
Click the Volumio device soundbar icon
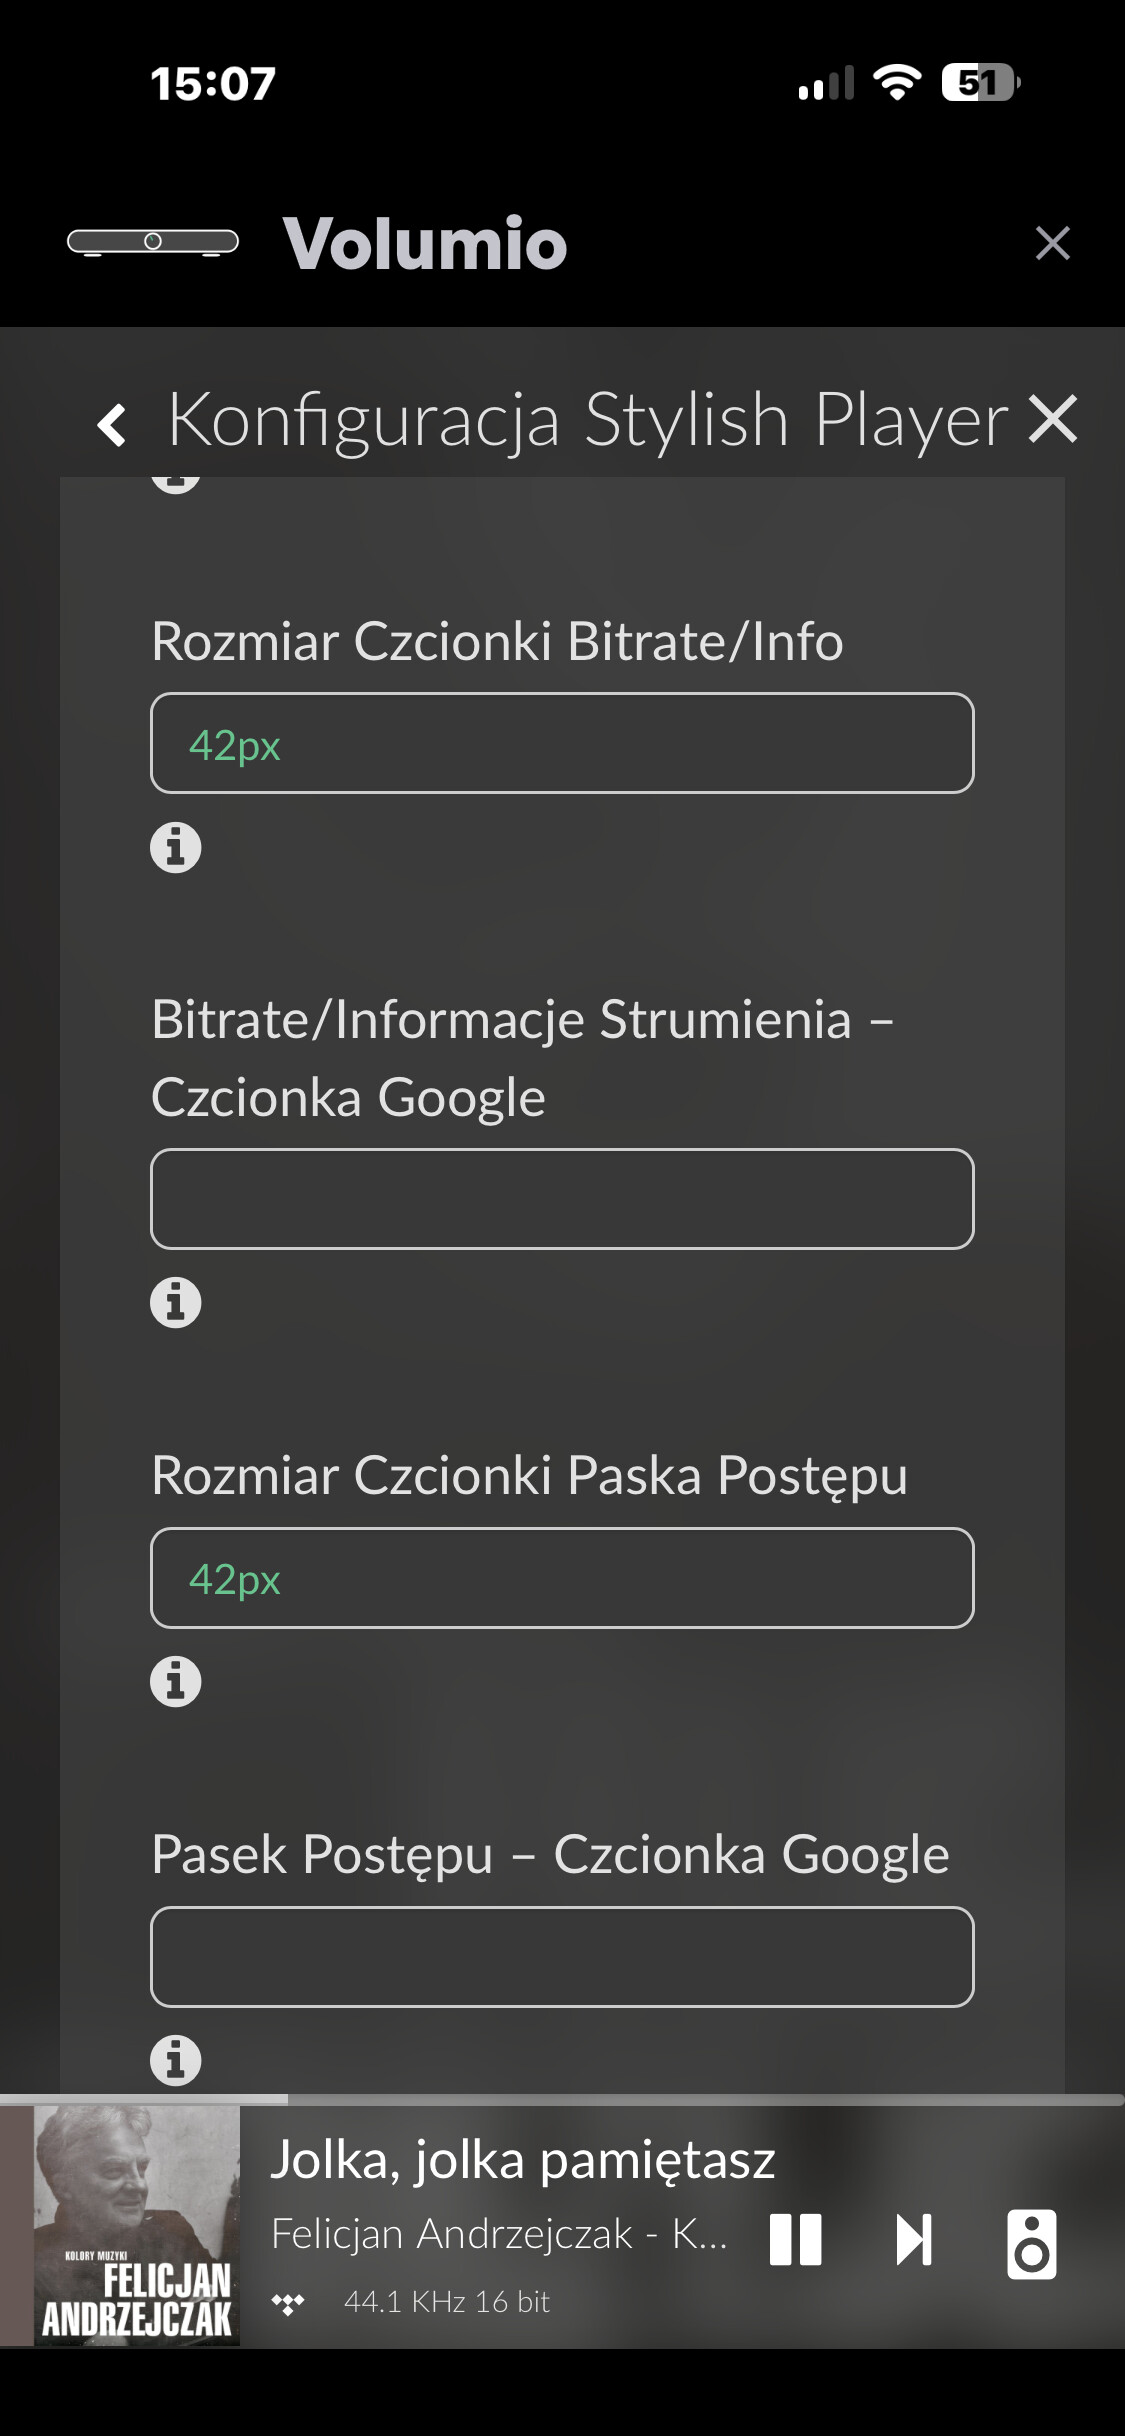point(153,242)
